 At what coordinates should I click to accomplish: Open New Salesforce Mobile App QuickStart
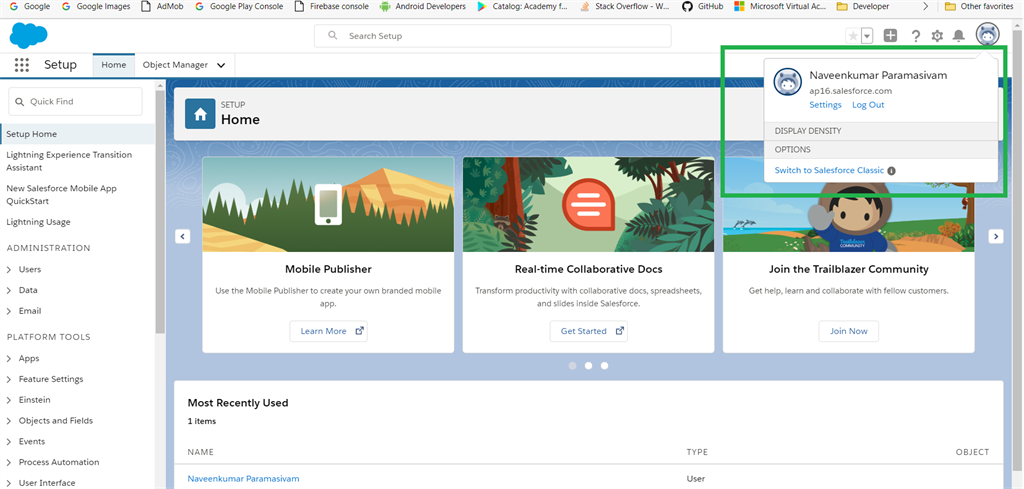61,195
